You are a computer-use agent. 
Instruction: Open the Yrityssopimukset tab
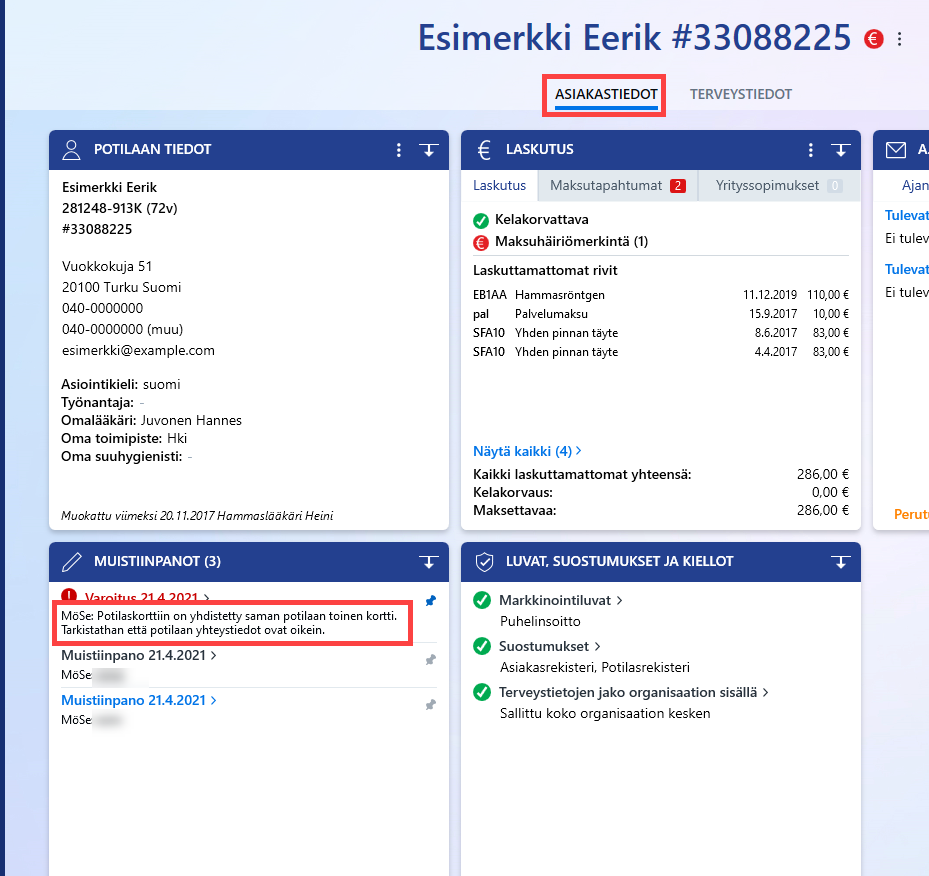pos(779,185)
